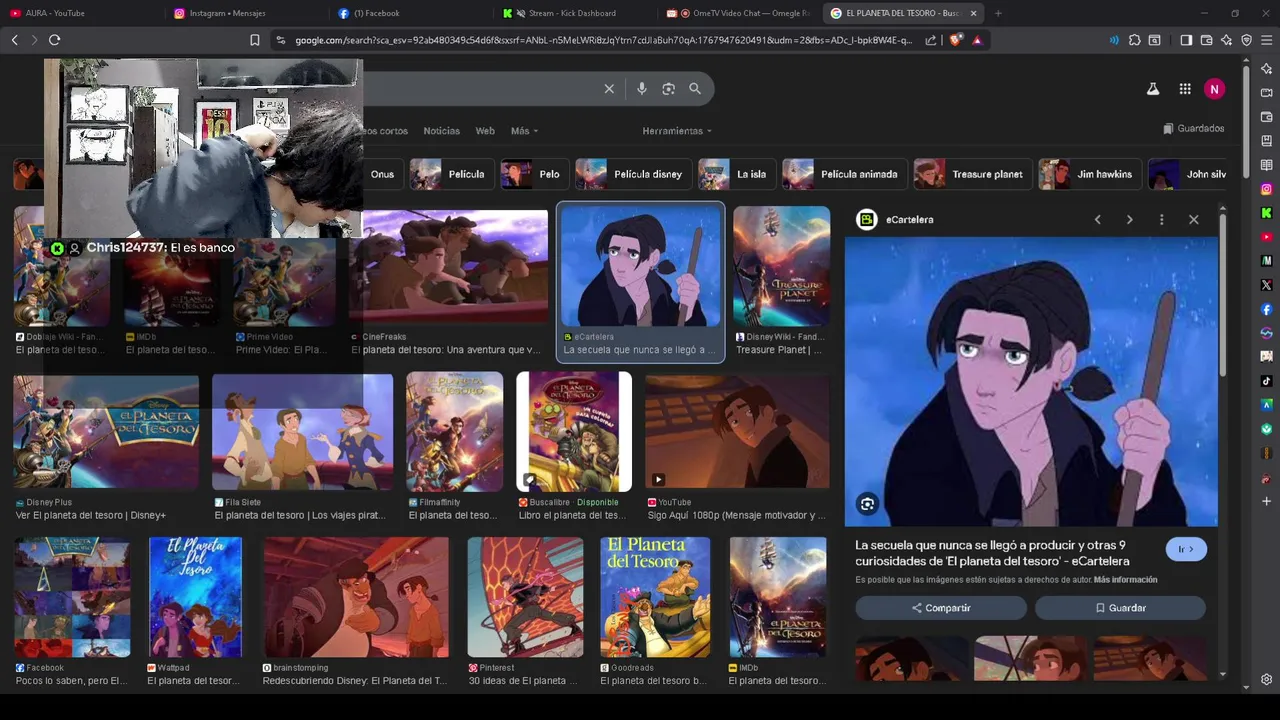Open TikTok icon in the browser sidebar
This screenshot has height=720, width=1280.
(x=1266, y=381)
